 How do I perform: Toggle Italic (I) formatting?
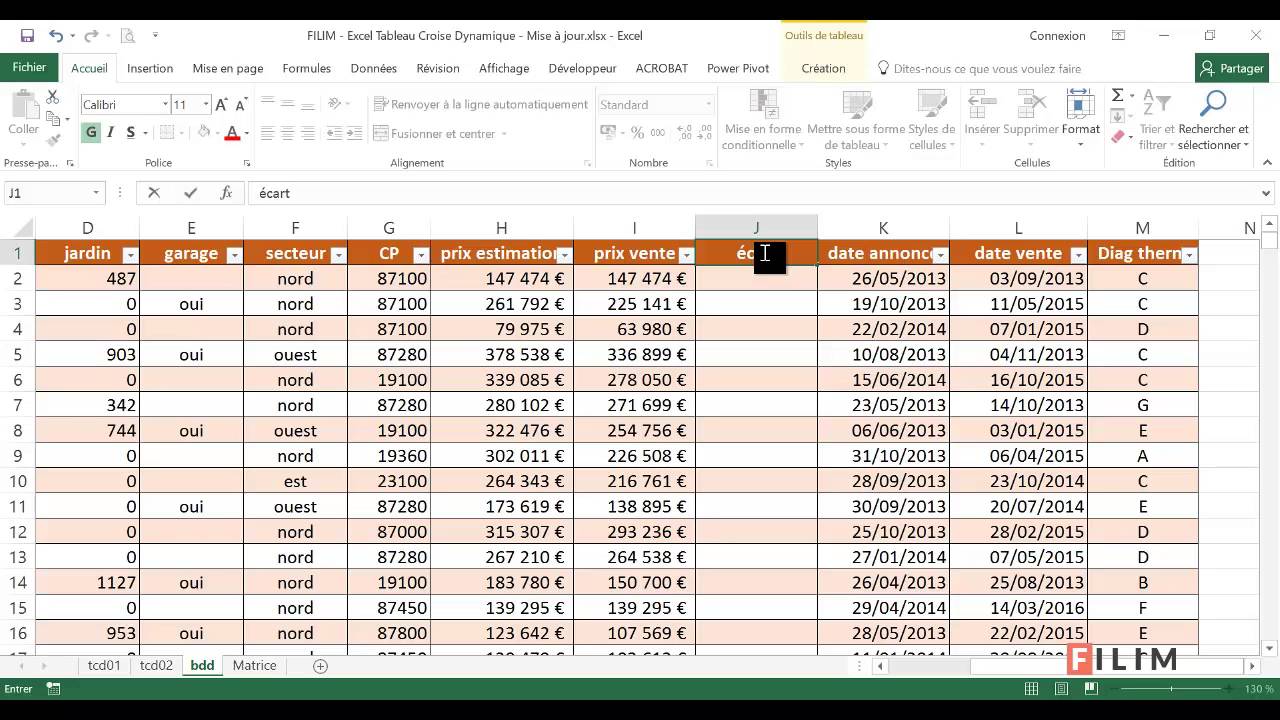[x=110, y=133]
